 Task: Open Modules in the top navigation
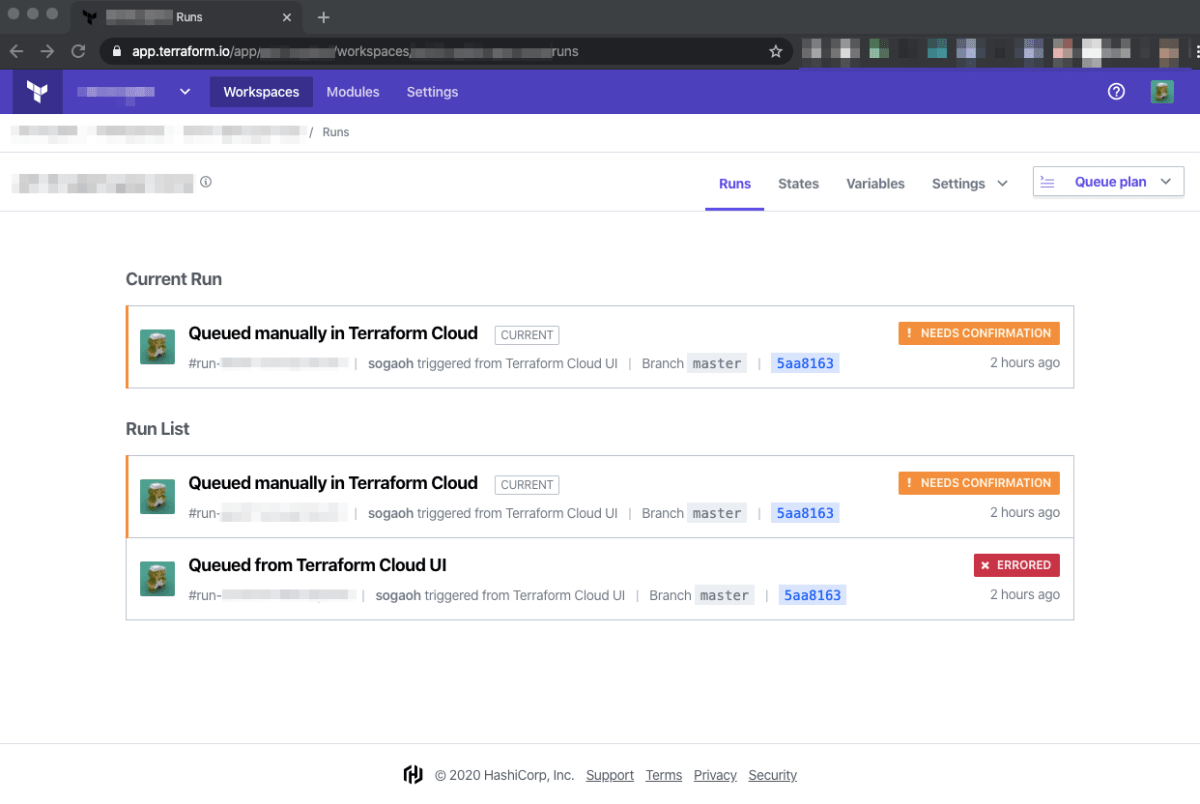tap(353, 92)
